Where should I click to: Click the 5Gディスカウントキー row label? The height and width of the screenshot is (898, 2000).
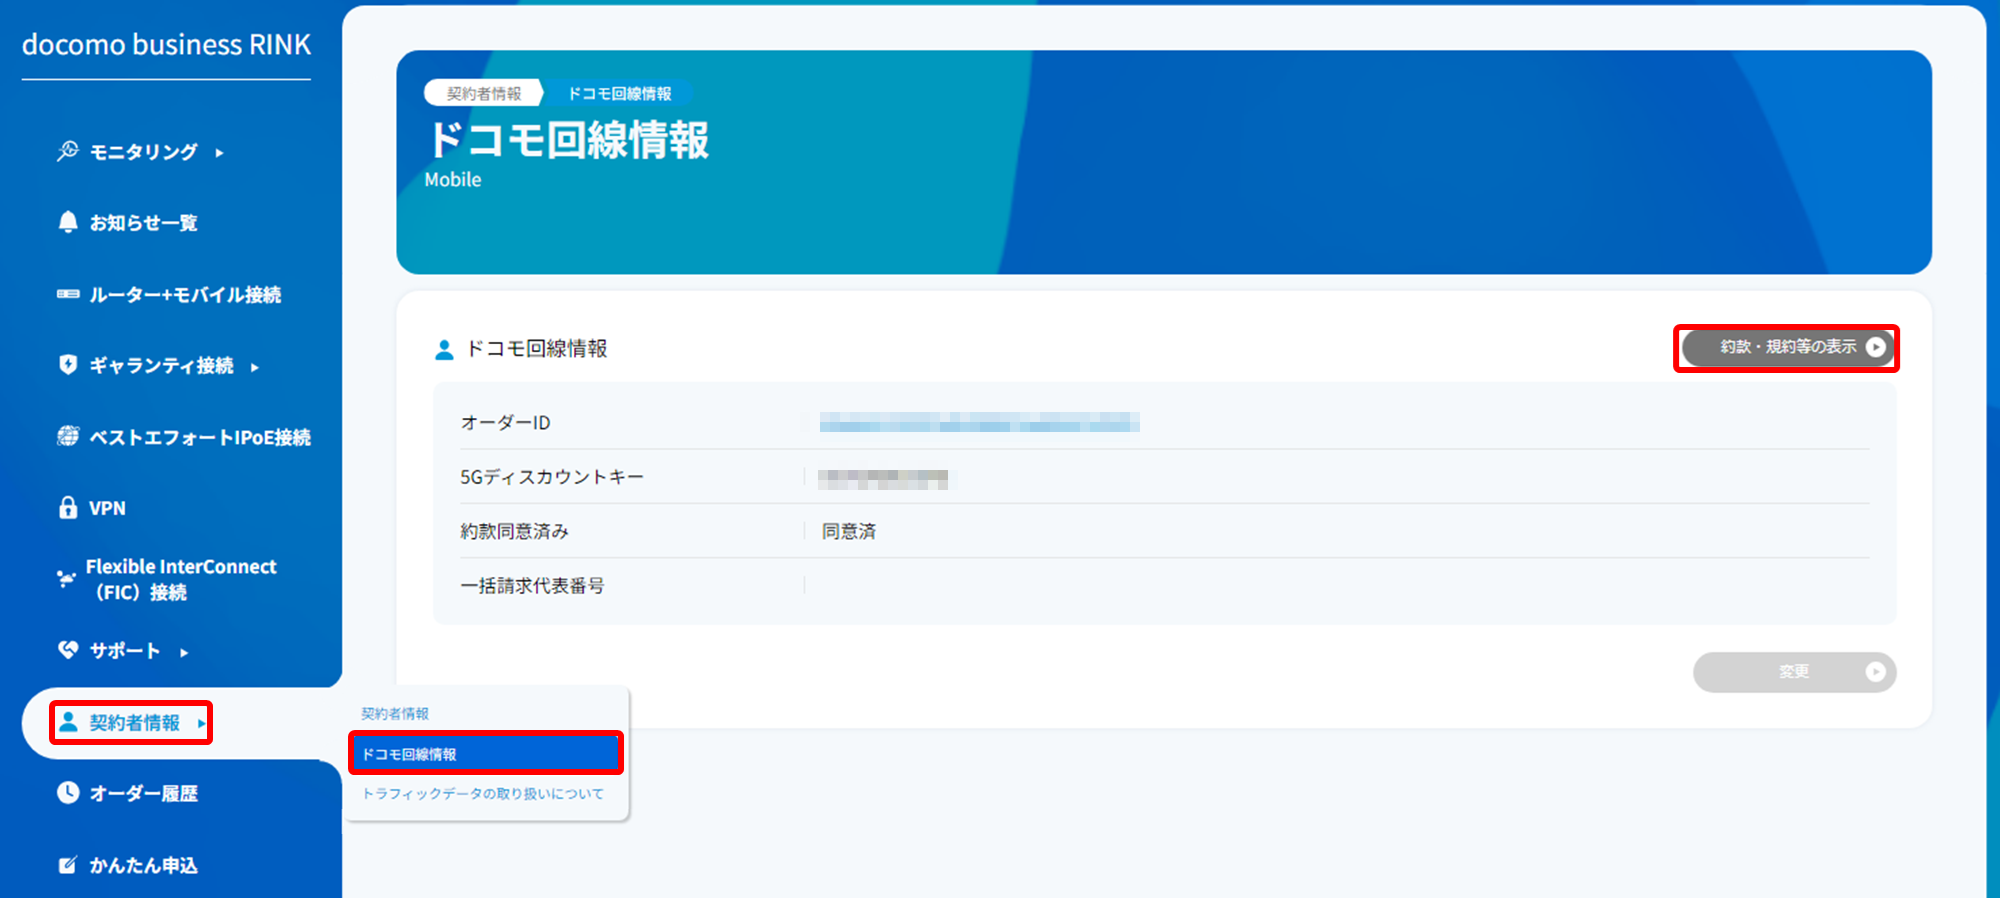coord(551,477)
